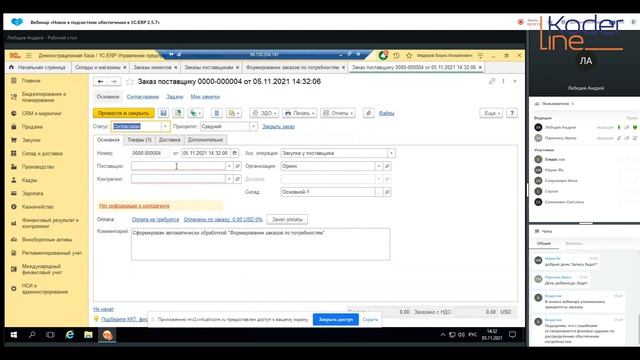Open the Согласование link in document header
This screenshot has width=640, height=360.
(143, 97)
